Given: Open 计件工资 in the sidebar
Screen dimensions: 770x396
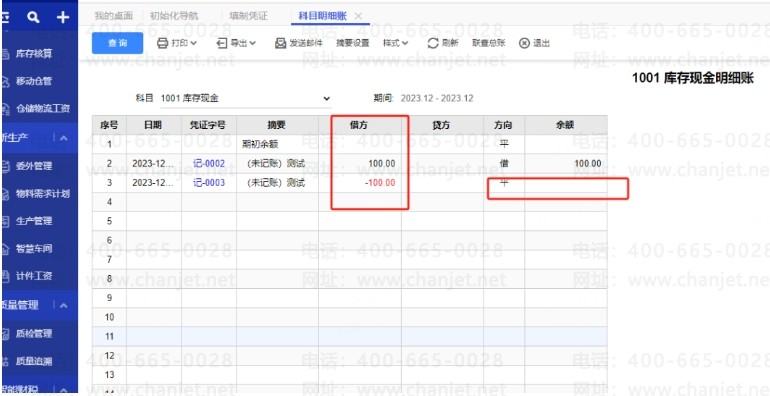Looking at the screenshot, I should (34, 276).
